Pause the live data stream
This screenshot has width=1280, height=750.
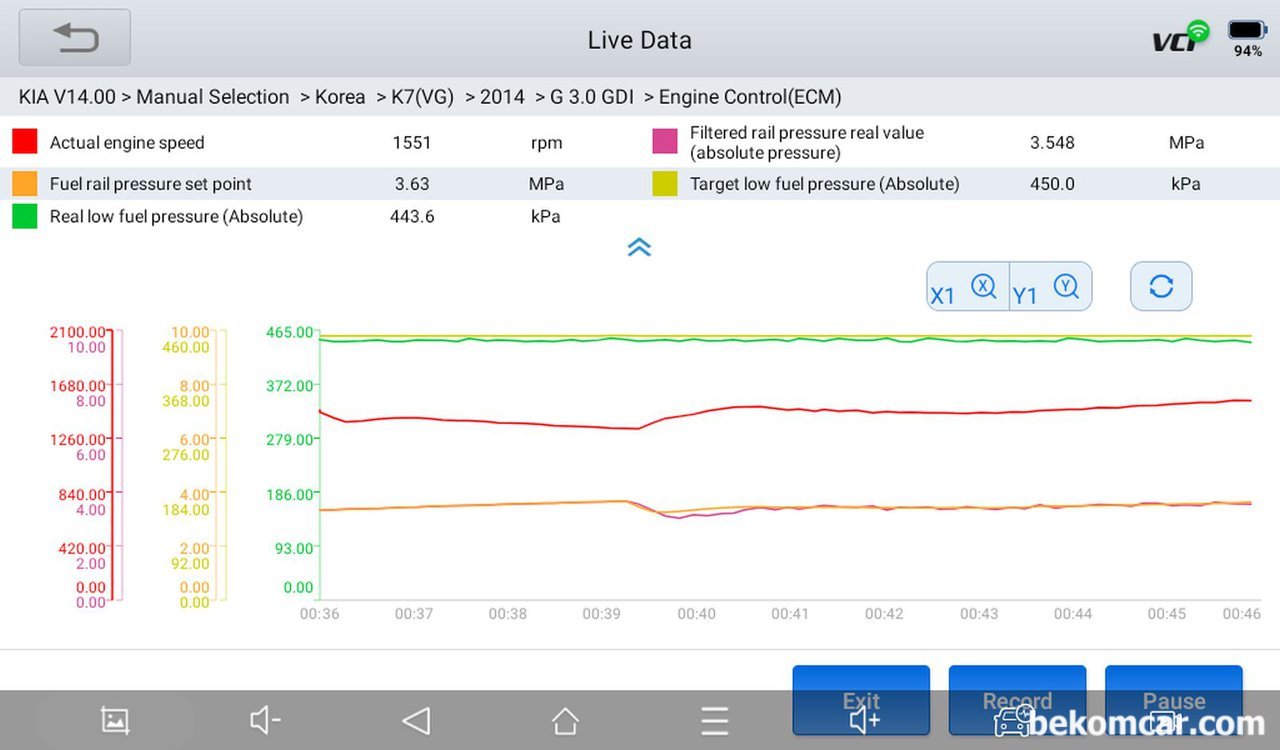click(x=1173, y=700)
